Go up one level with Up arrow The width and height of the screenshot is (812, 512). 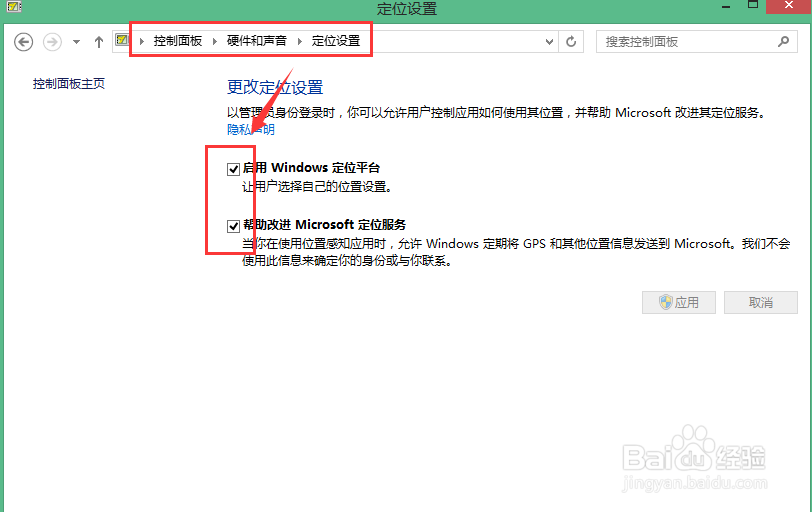[98, 42]
